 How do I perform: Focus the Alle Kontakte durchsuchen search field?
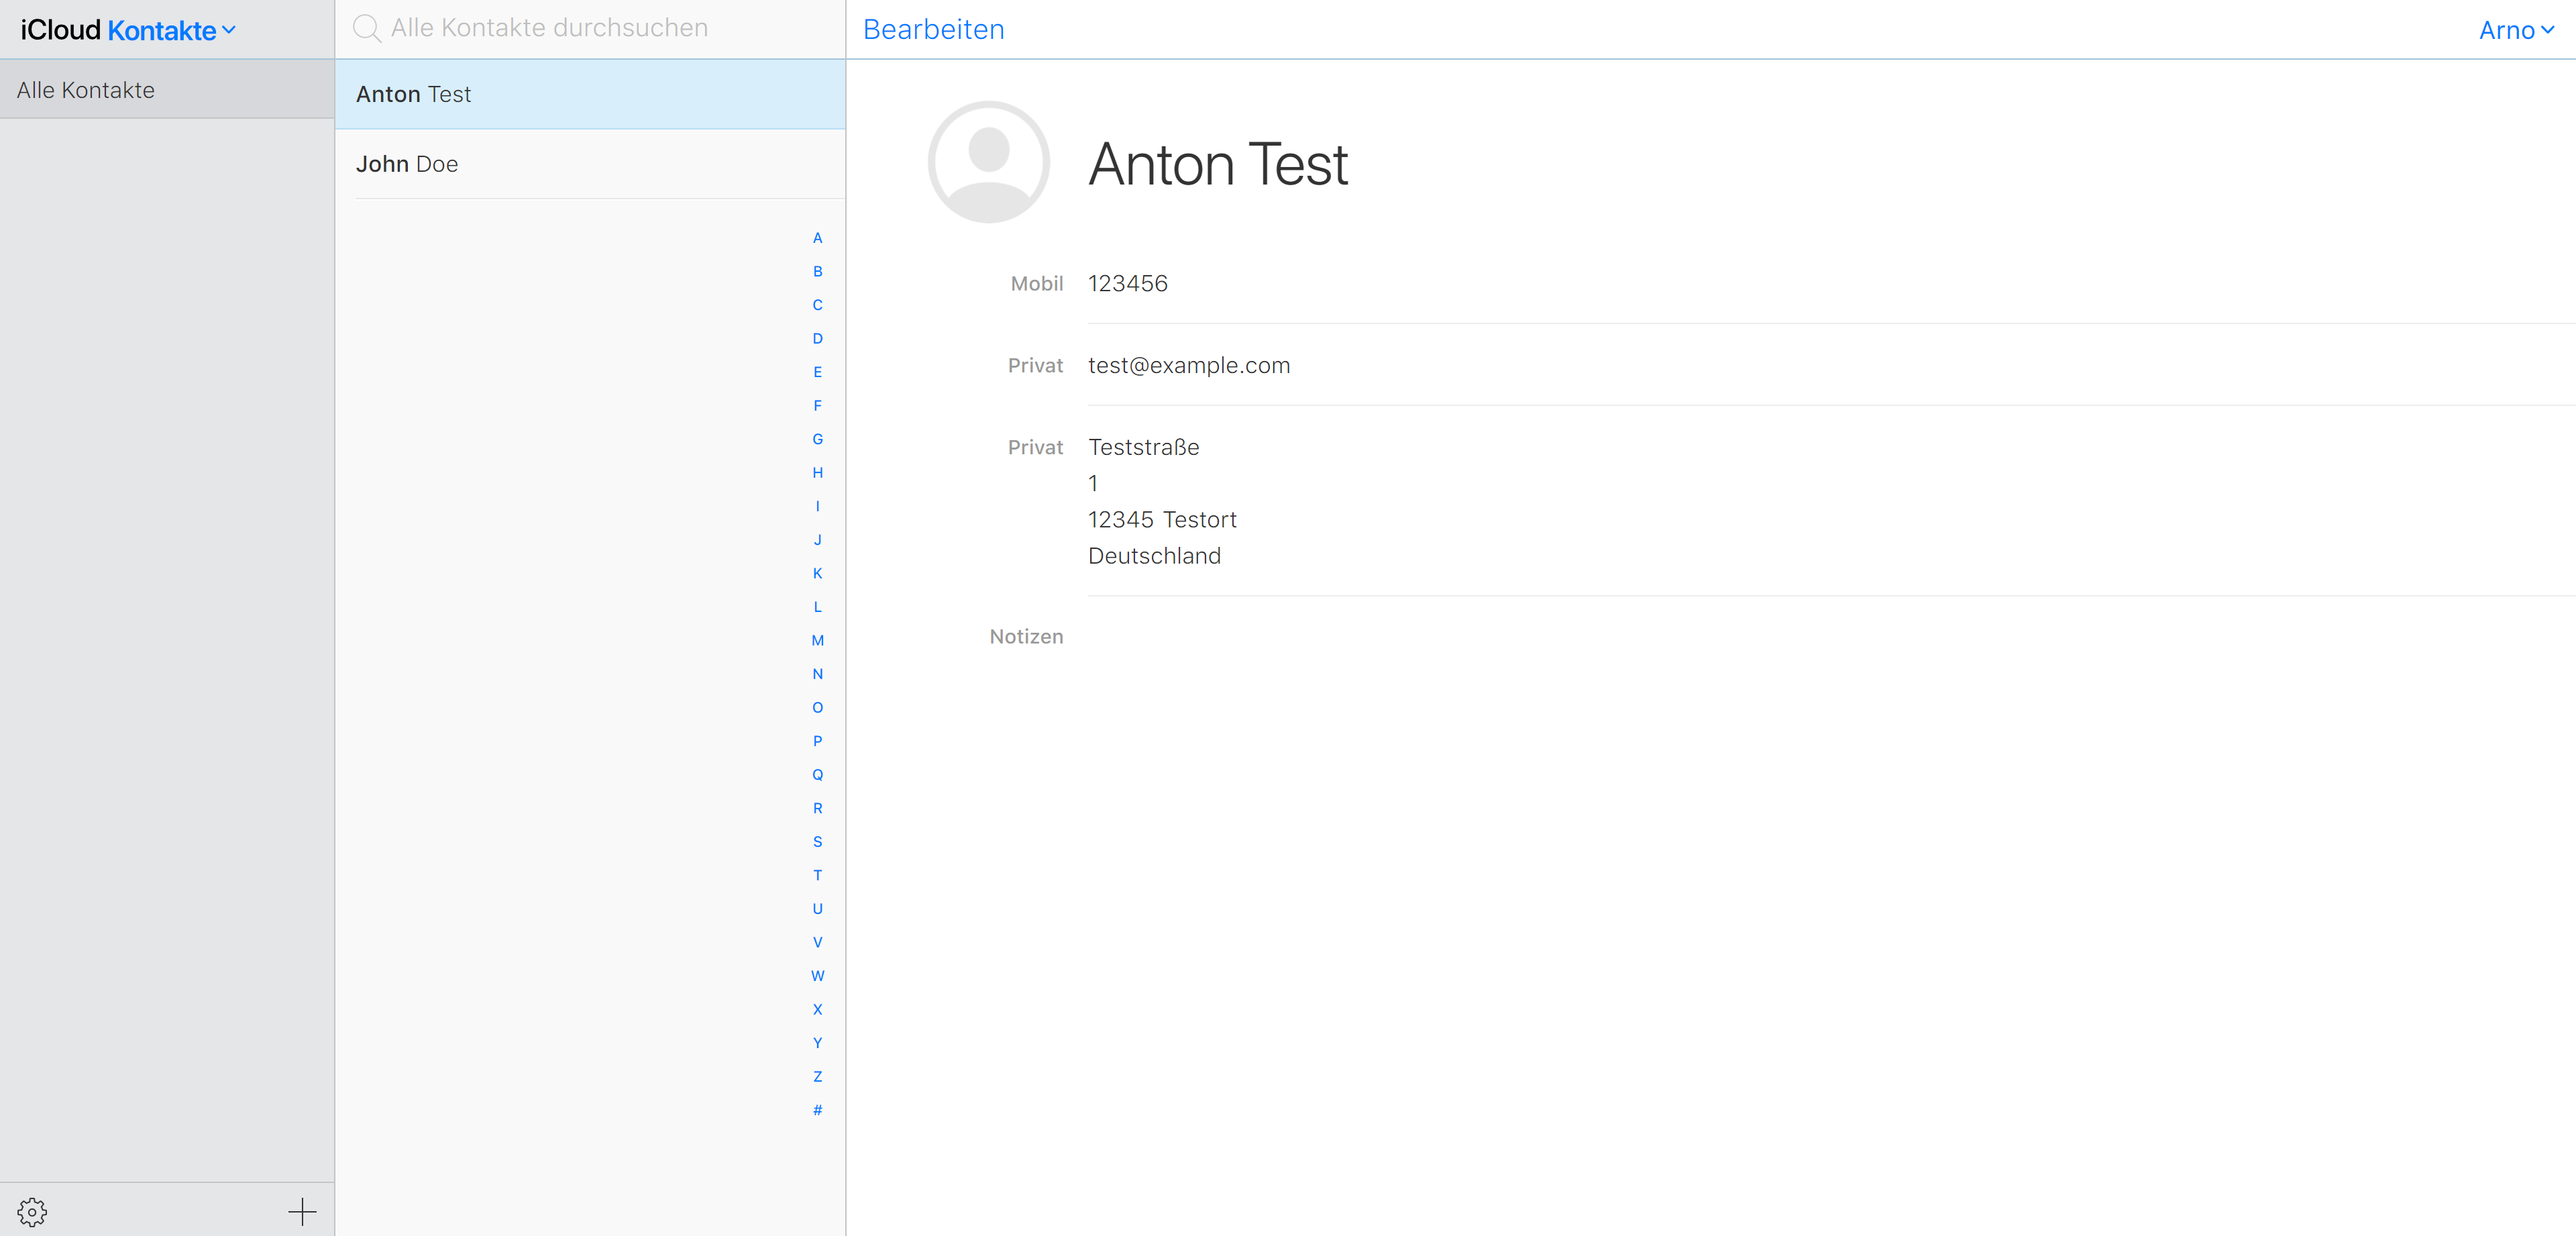600,28
